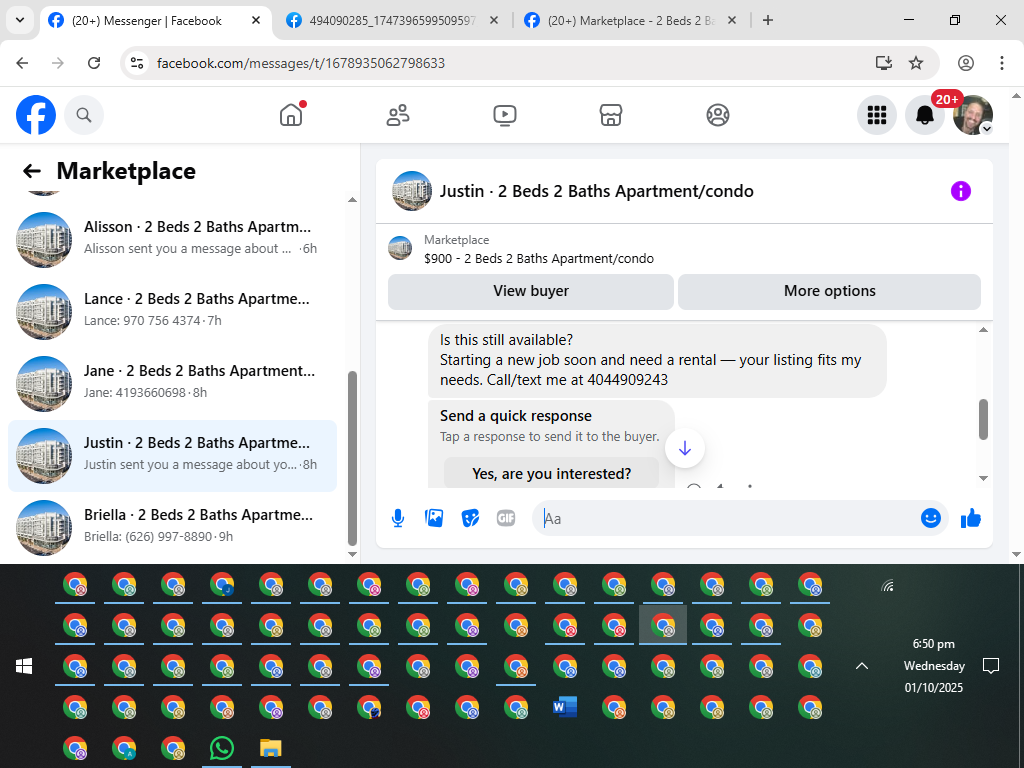This screenshot has height=768, width=1024.
Task: Open the notifications bell with 20+ badge
Action: click(x=925, y=115)
